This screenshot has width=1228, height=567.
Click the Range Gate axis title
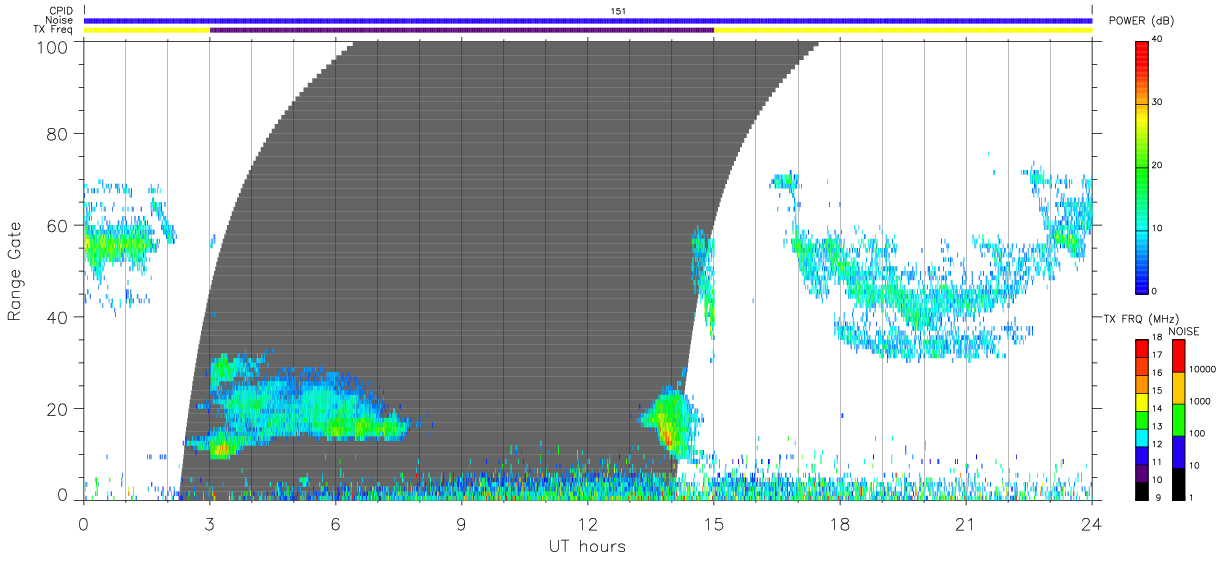click(x=15, y=271)
